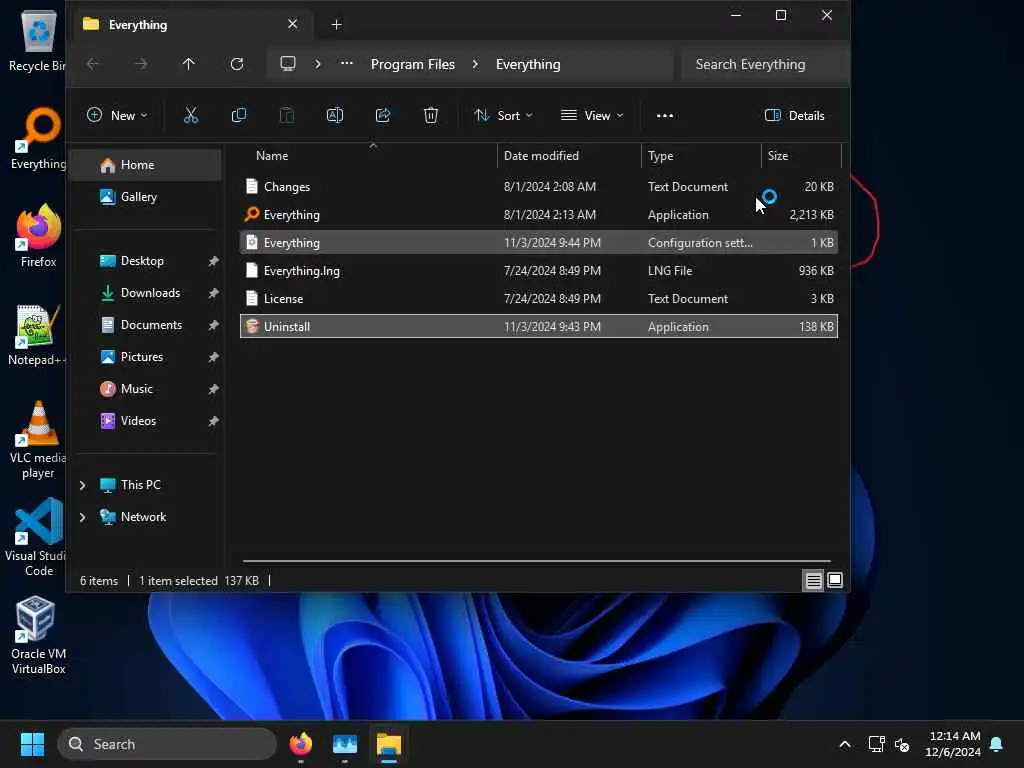Unpin the Downloads quick access pin

pos(213,293)
